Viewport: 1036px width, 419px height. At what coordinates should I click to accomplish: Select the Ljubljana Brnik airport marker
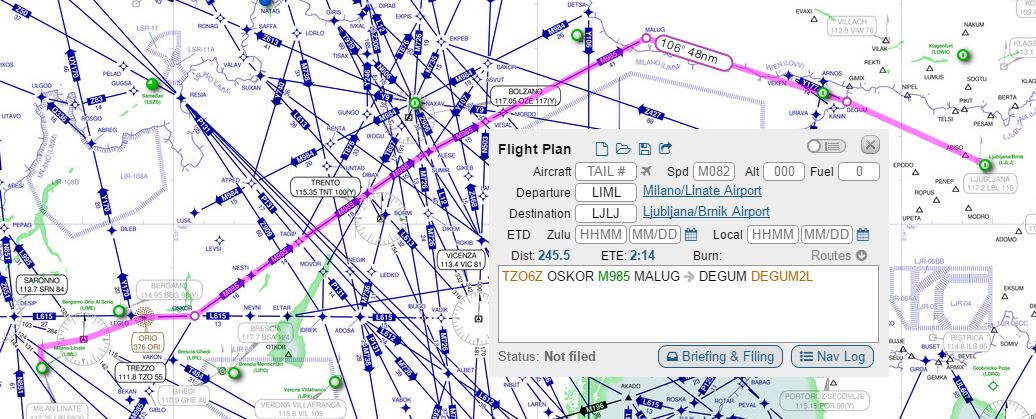click(984, 165)
